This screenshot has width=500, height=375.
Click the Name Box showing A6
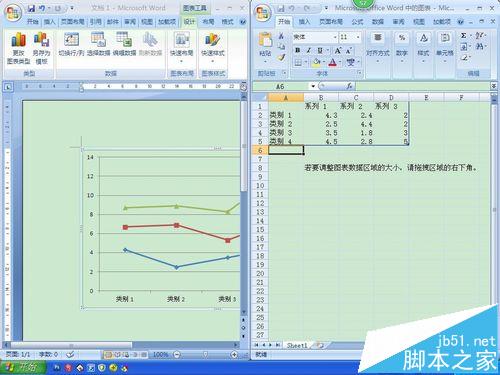tap(281, 87)
